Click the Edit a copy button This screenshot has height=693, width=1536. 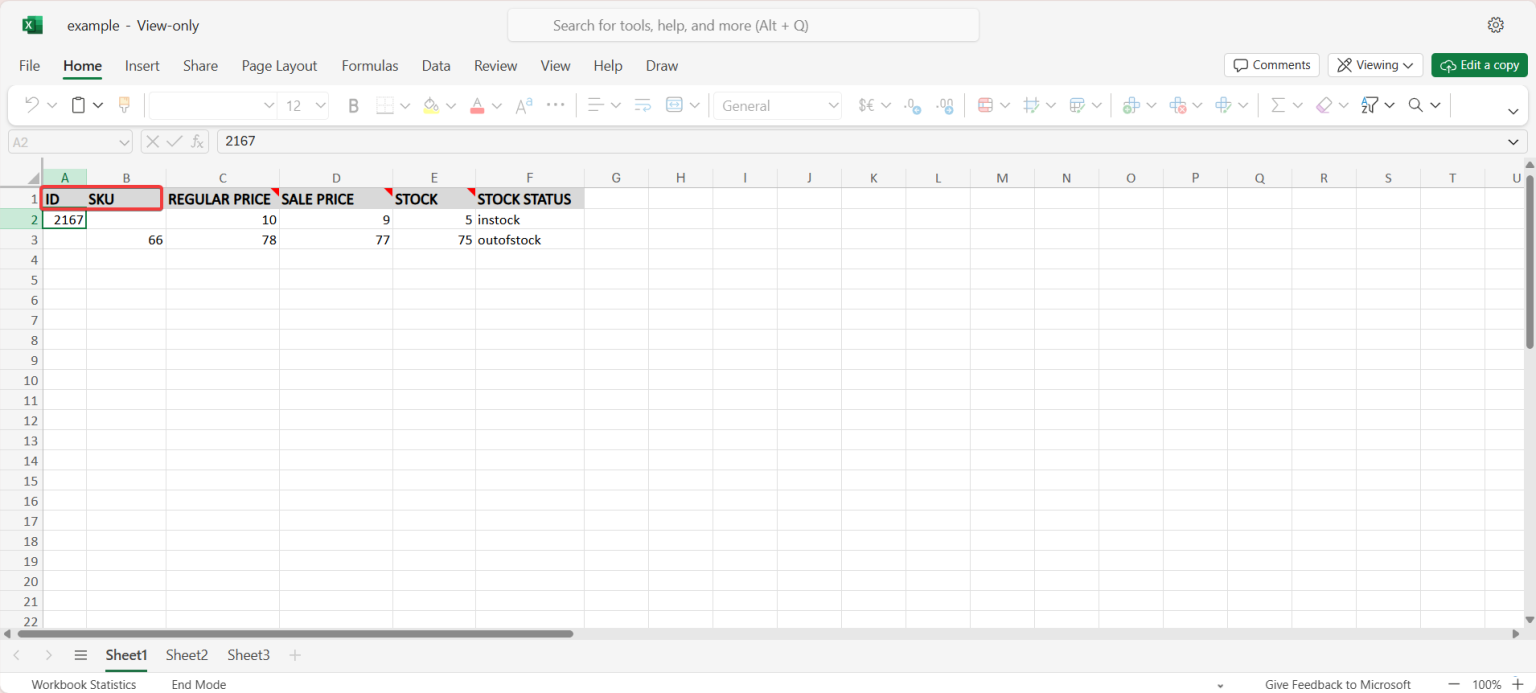click(1479, 64)
